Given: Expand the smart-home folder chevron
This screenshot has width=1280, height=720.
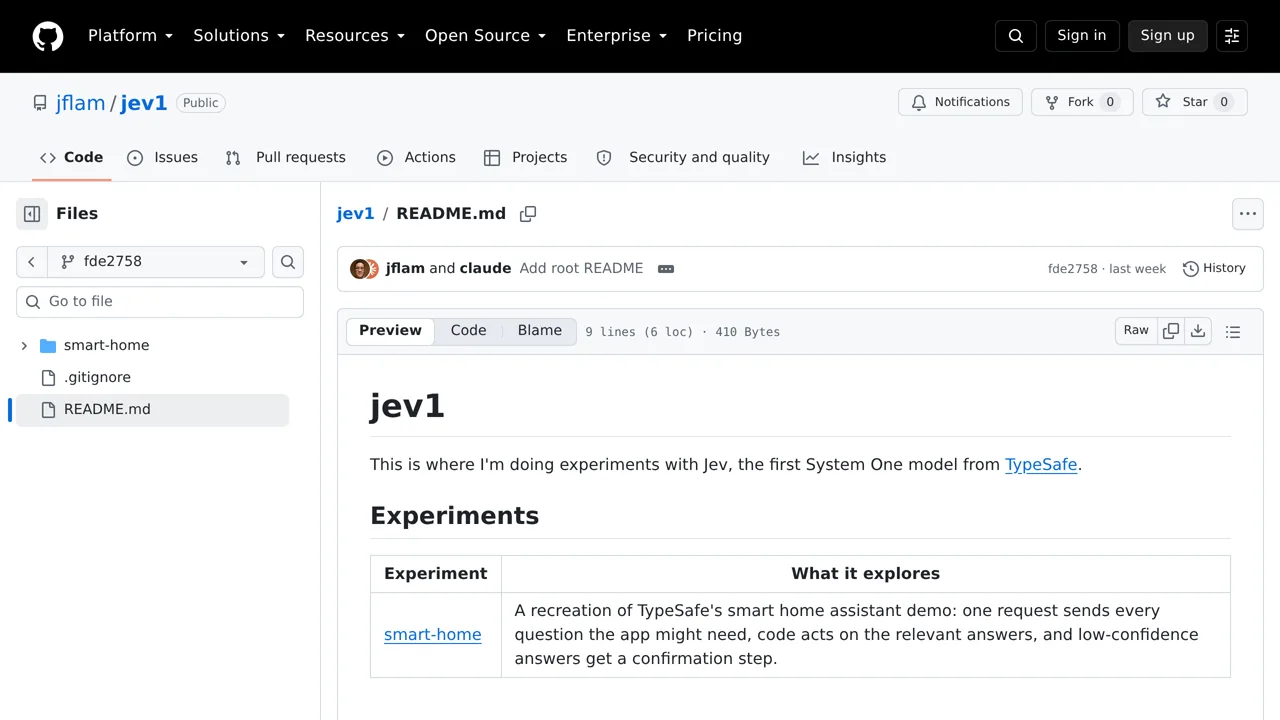Looking at the screenshot, I should point(24,346).
